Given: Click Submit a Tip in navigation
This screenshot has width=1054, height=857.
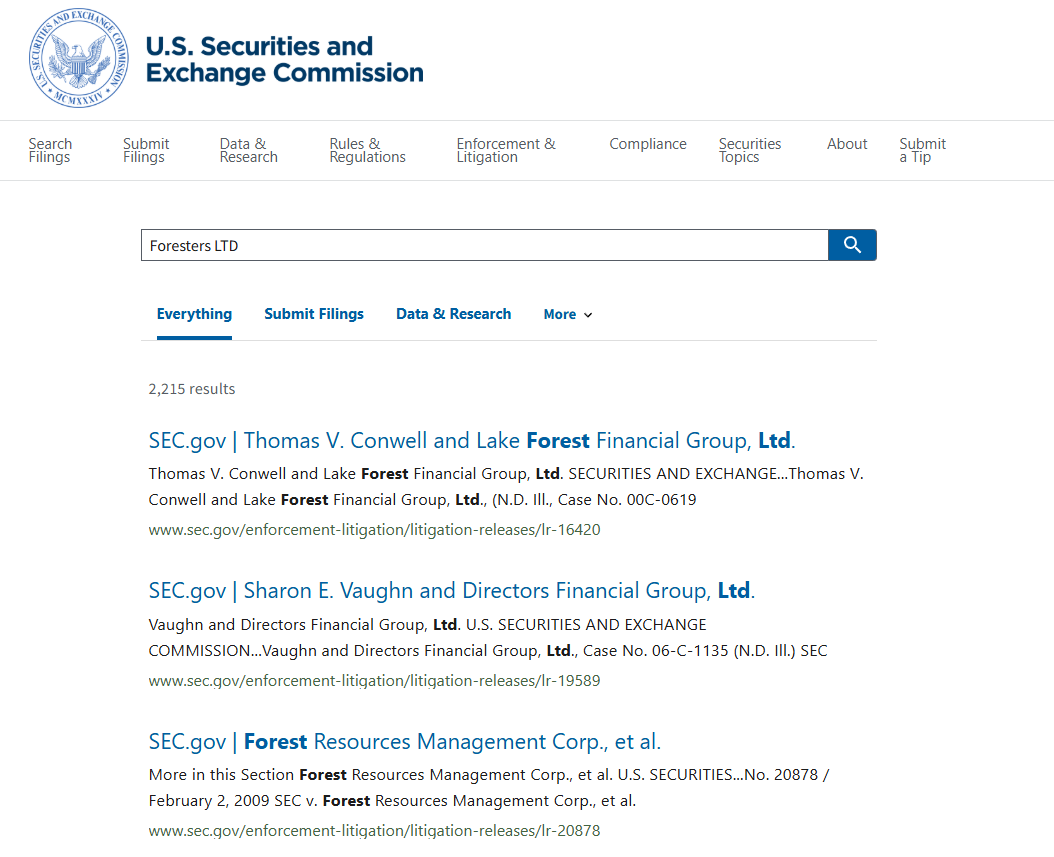Looking at the screenshot, I should tap(922, 150).
